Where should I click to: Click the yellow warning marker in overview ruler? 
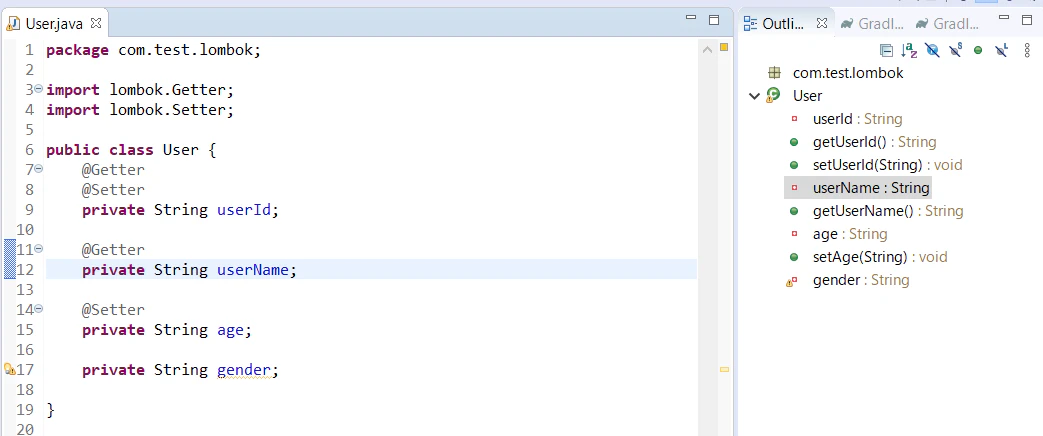coord(724,369)
